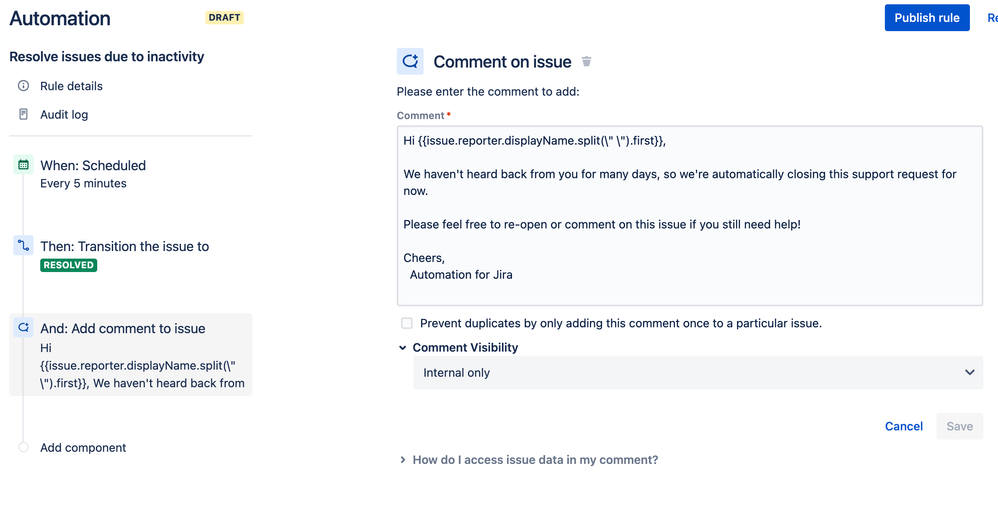Click the Scheduled trigger calendar icon

[x=24, y=165]
